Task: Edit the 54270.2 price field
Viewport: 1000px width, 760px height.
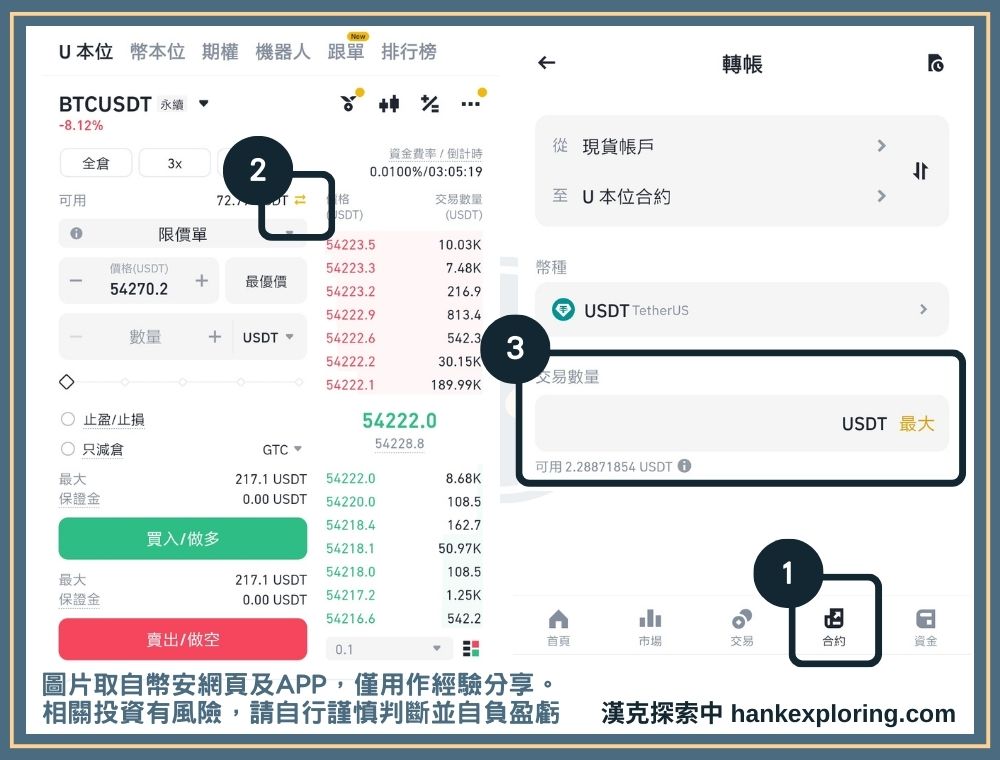Action: pyautogui.click(x=139, y=289)
